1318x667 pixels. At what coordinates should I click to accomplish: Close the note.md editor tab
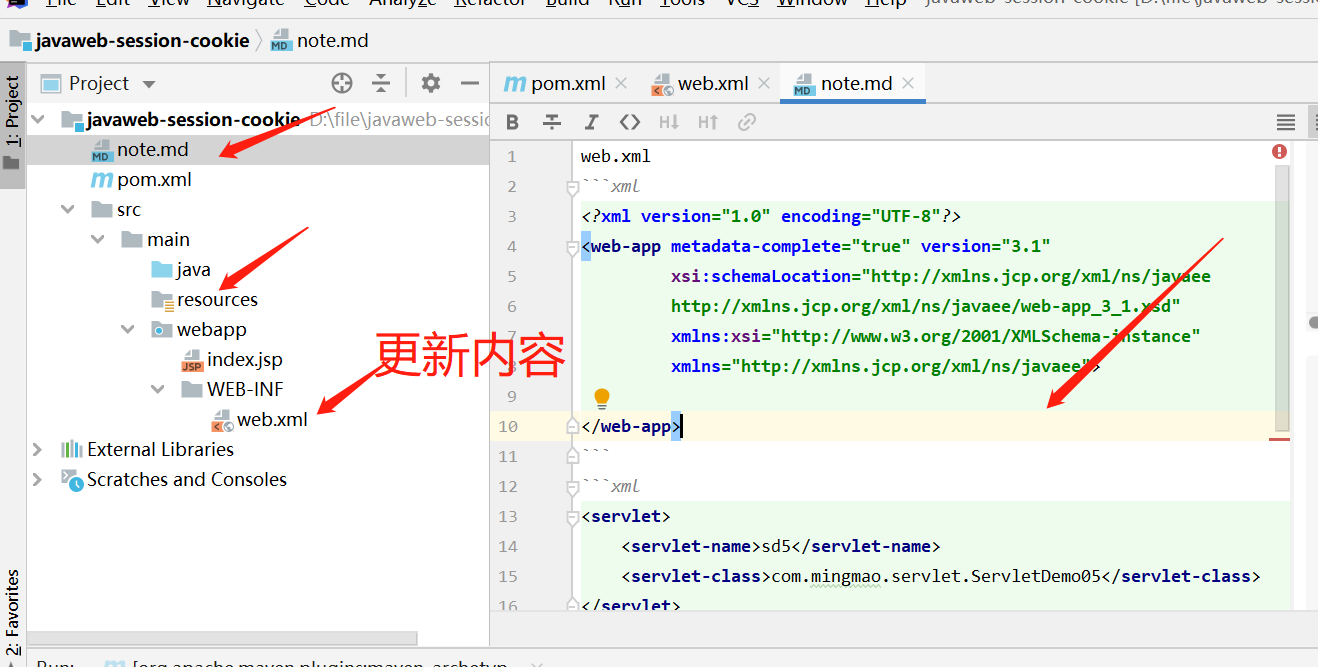(908, 83)
